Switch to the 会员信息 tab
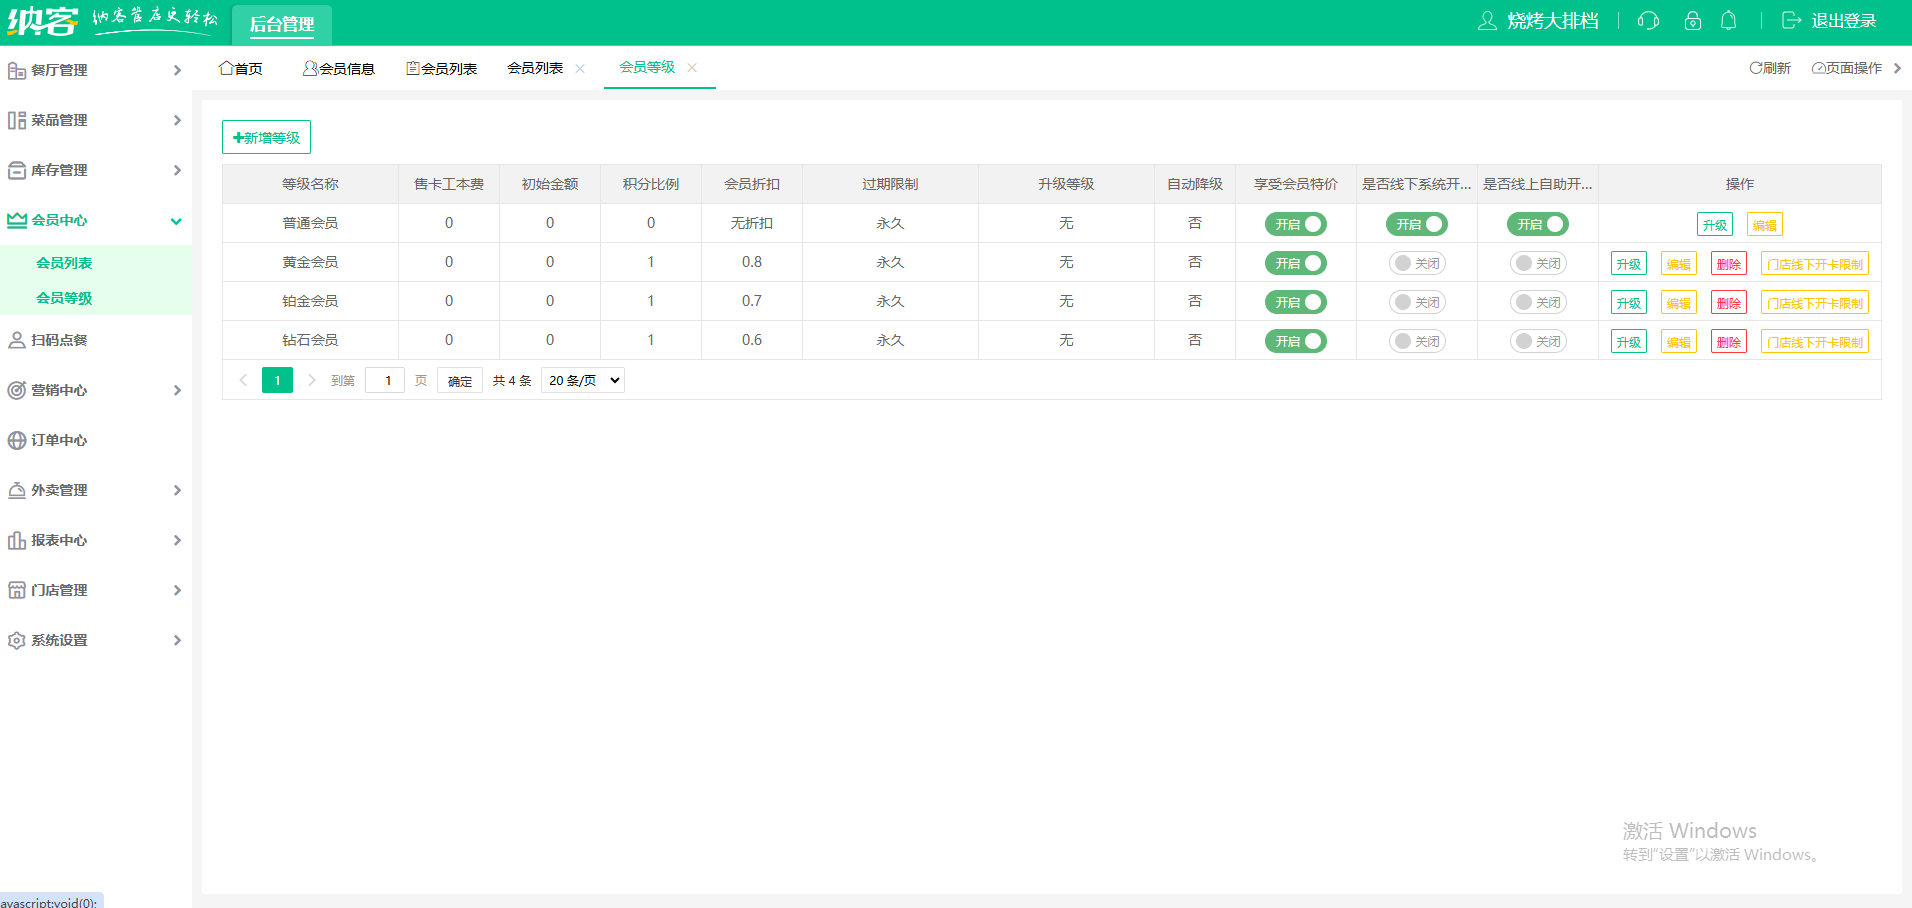 click(x=339, y=68)
